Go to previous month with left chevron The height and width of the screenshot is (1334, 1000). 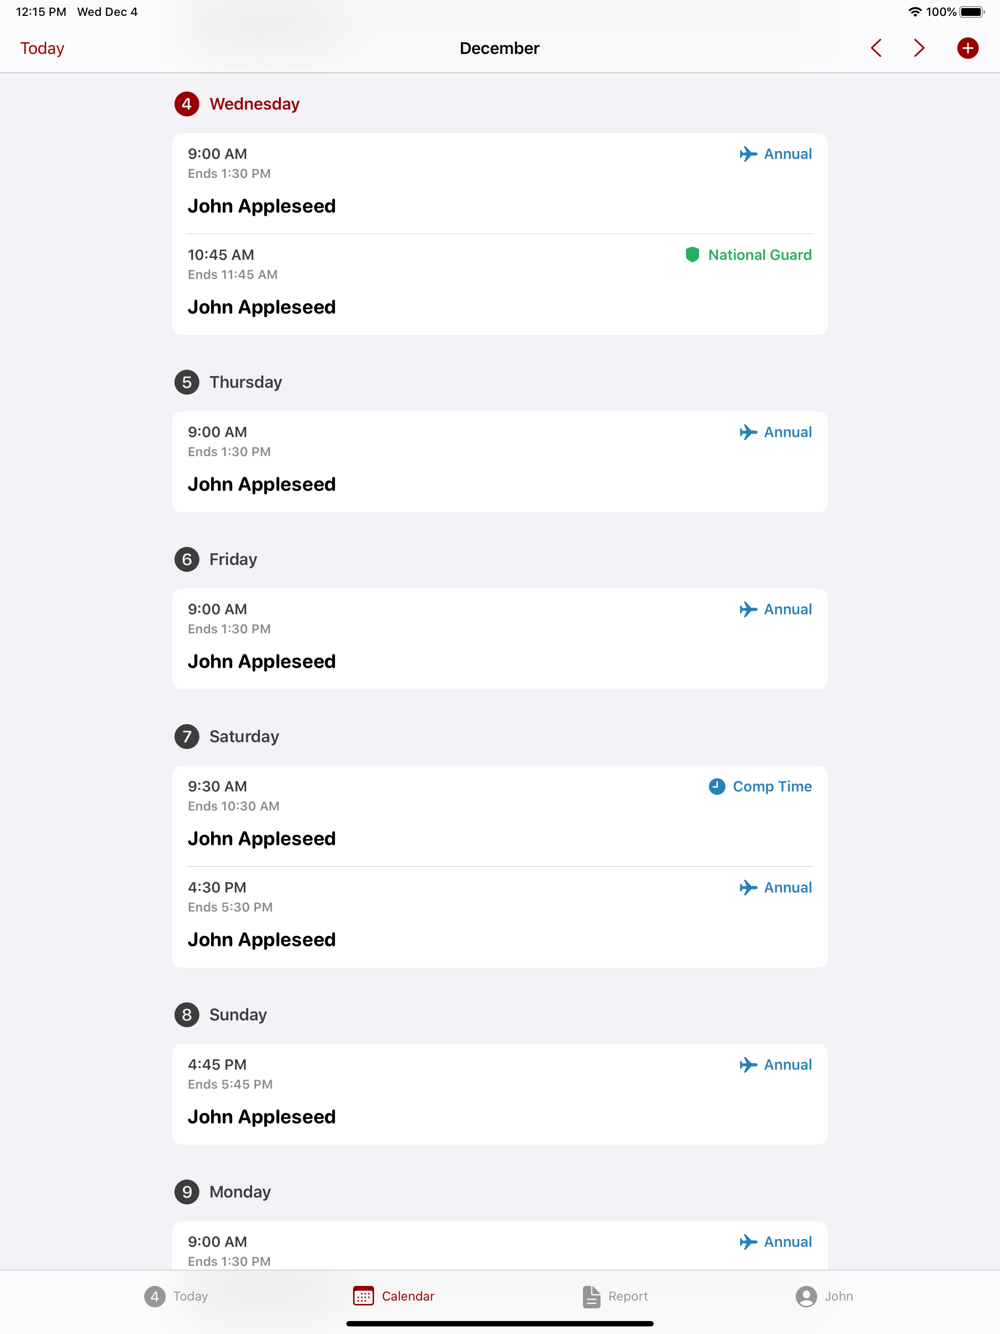click(x=876, y=48)
